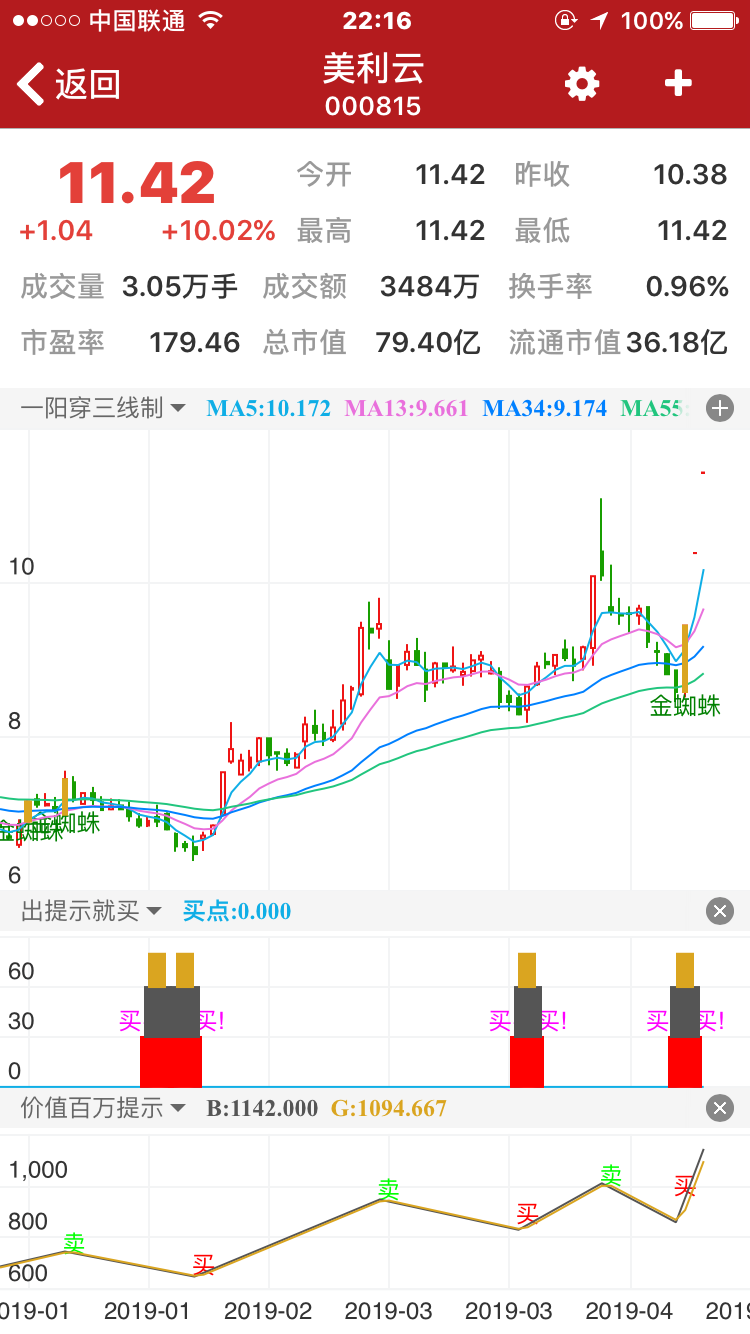Tap the current price 11.42

tap(137, 184)
